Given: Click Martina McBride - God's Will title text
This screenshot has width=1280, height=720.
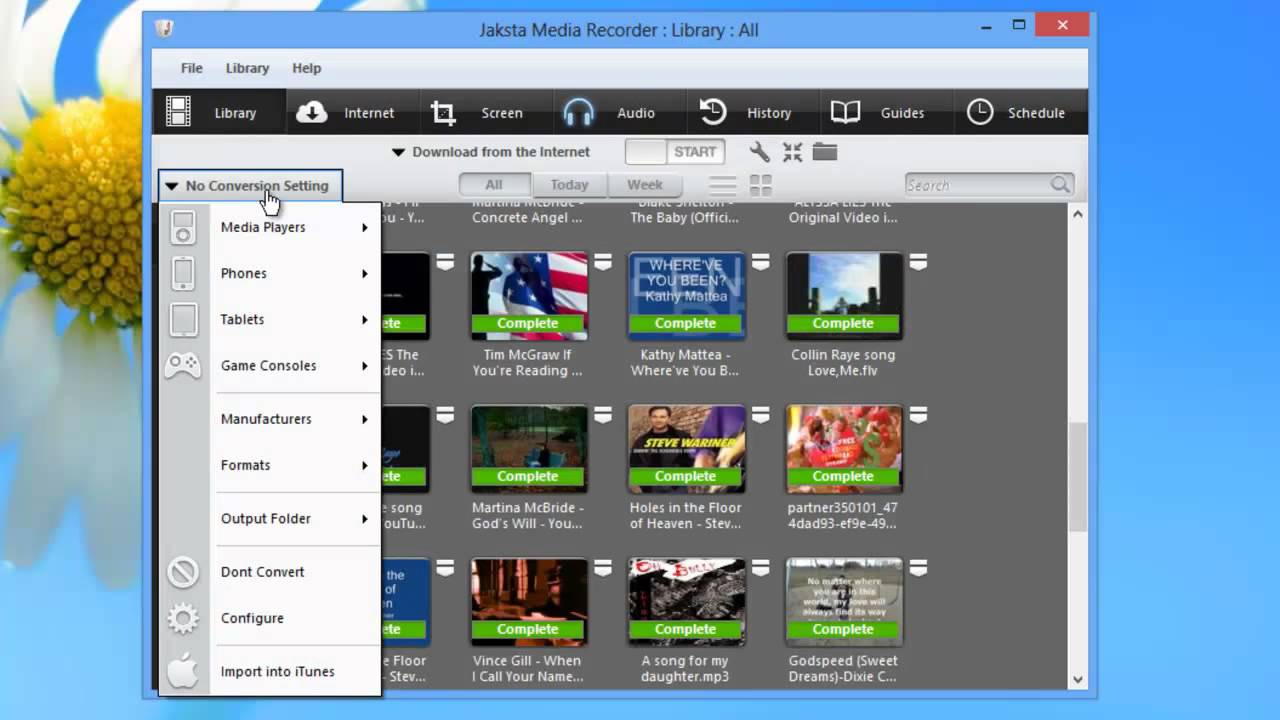Looking at the screenshot, I should tap(527, 516).
